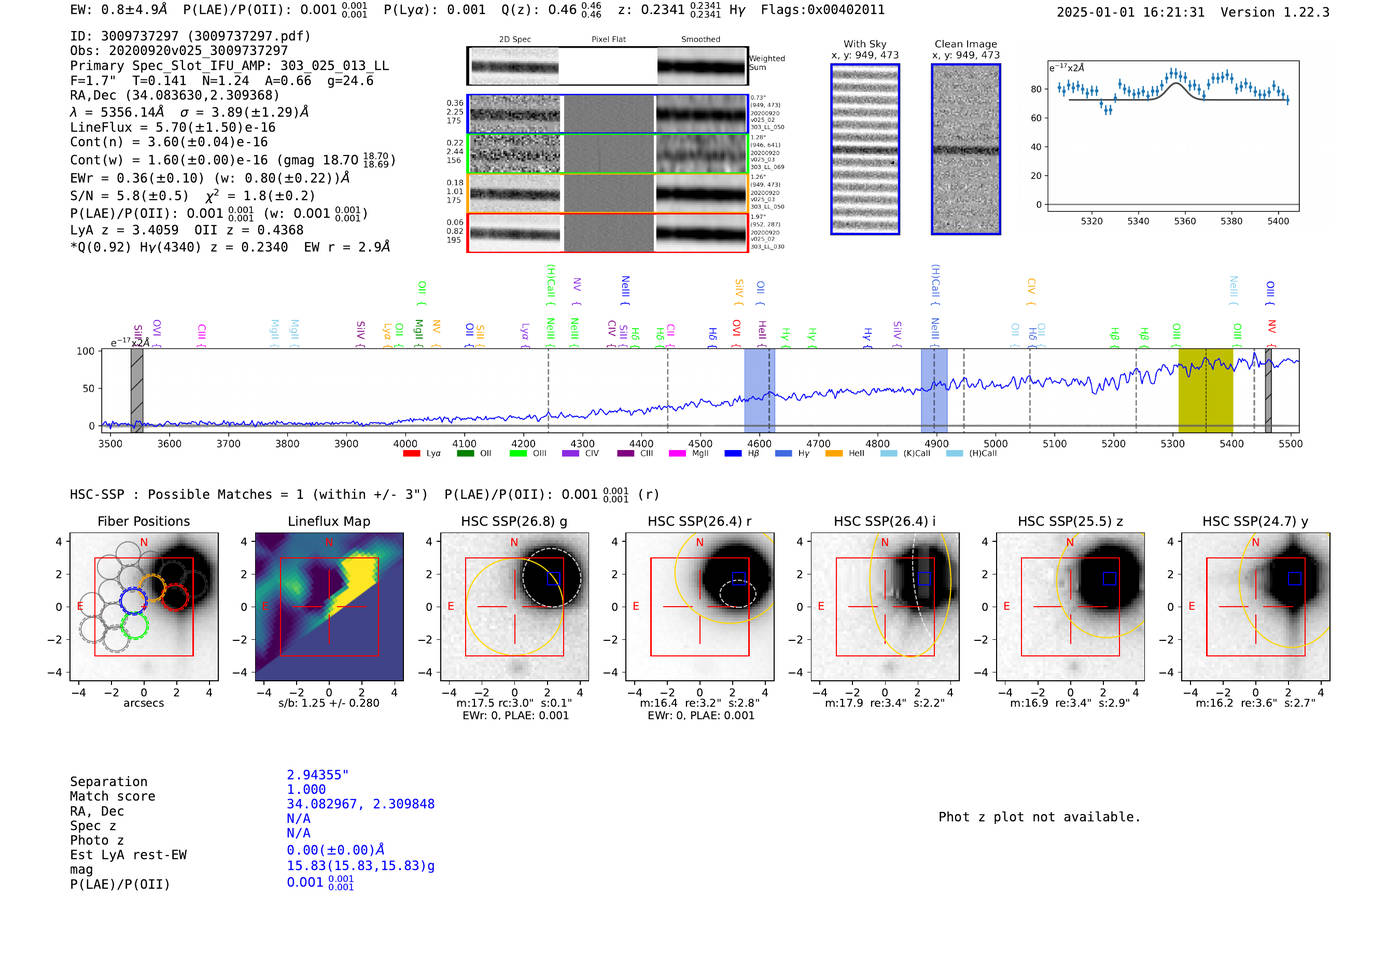Image resolution: width=1400 pixels, height=953 pixels.
Task: Select the orange-bordered 2D spectrum fiber row
Action: tap(608, 193)
